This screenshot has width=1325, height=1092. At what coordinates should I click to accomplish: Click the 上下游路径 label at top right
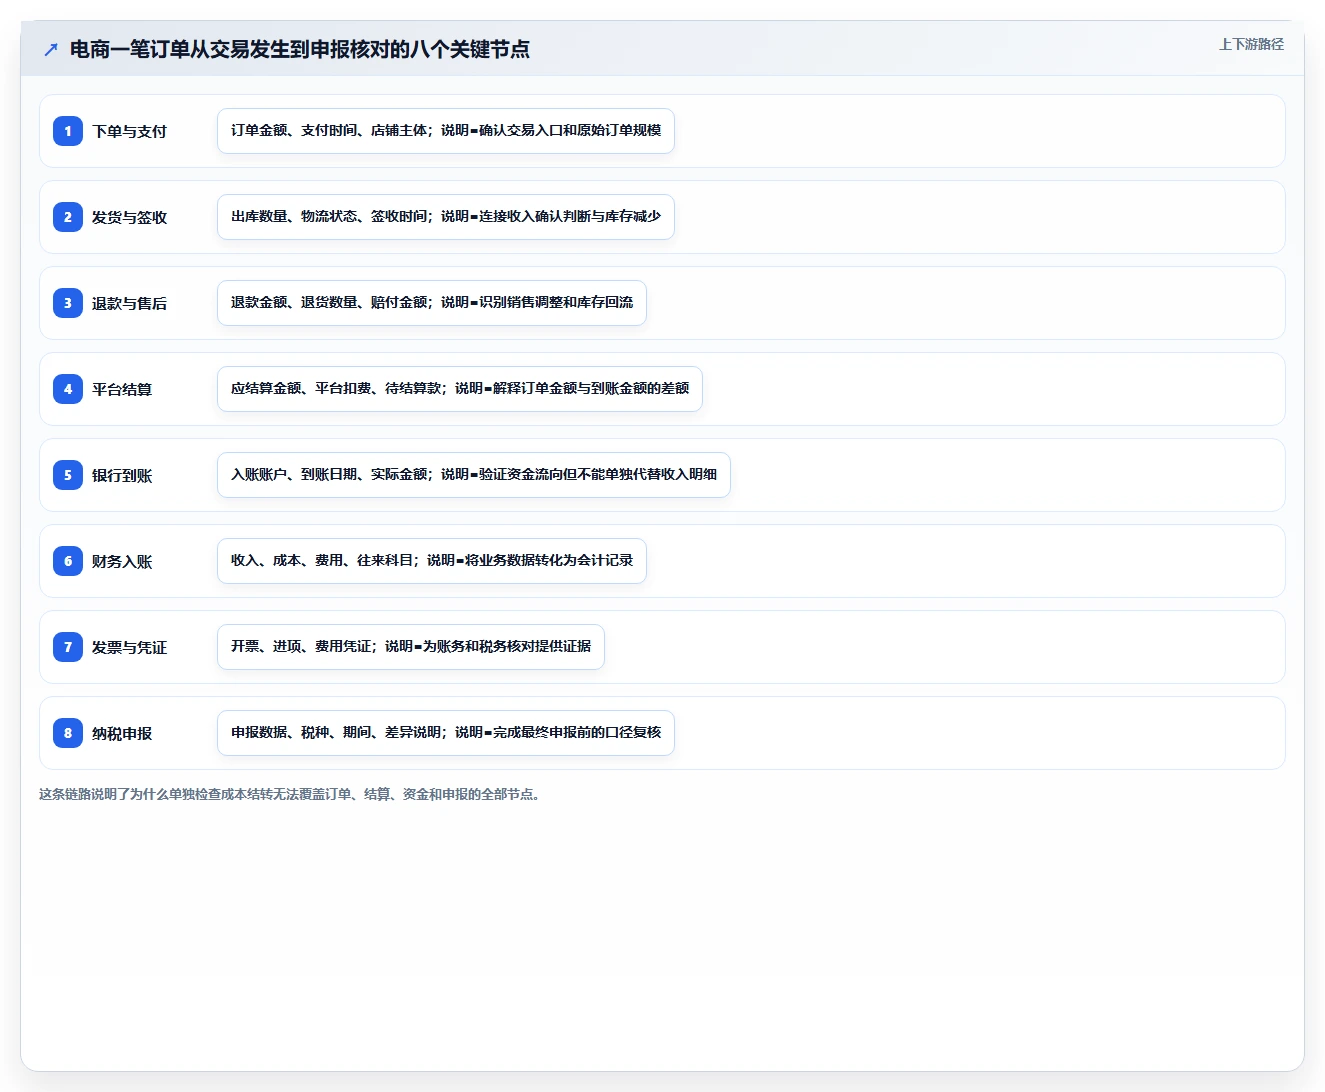click(x=1251, y=44)
